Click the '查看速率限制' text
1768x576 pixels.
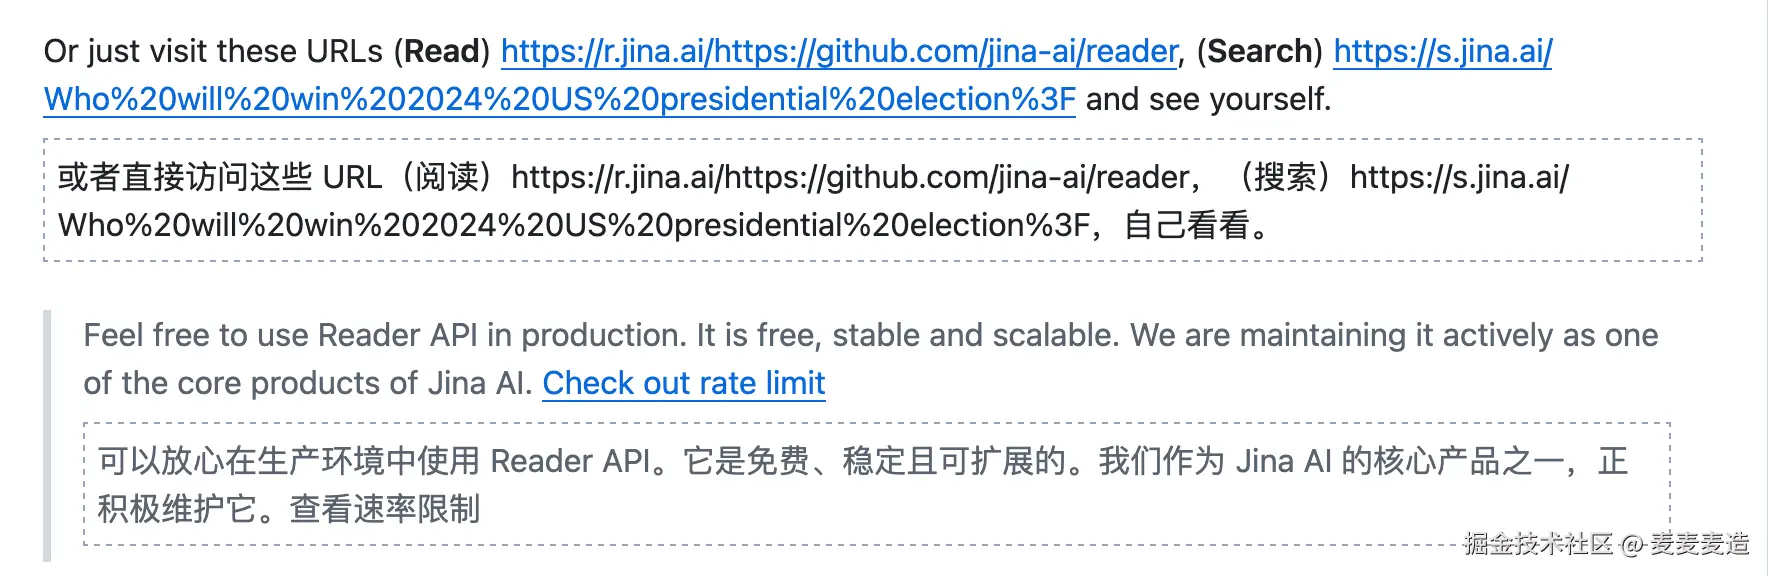click(385, 509)
